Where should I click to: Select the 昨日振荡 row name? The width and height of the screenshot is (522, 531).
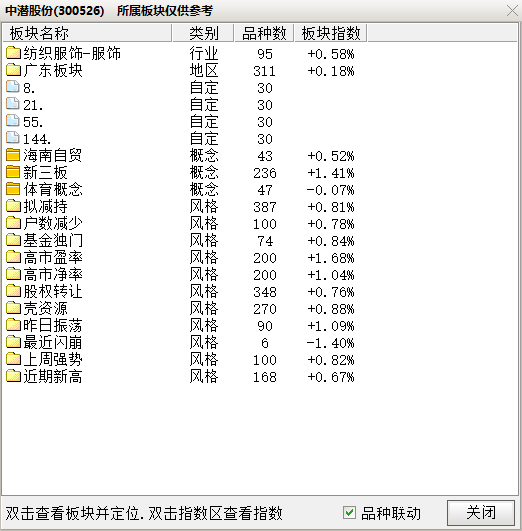[x=53, y=325]
